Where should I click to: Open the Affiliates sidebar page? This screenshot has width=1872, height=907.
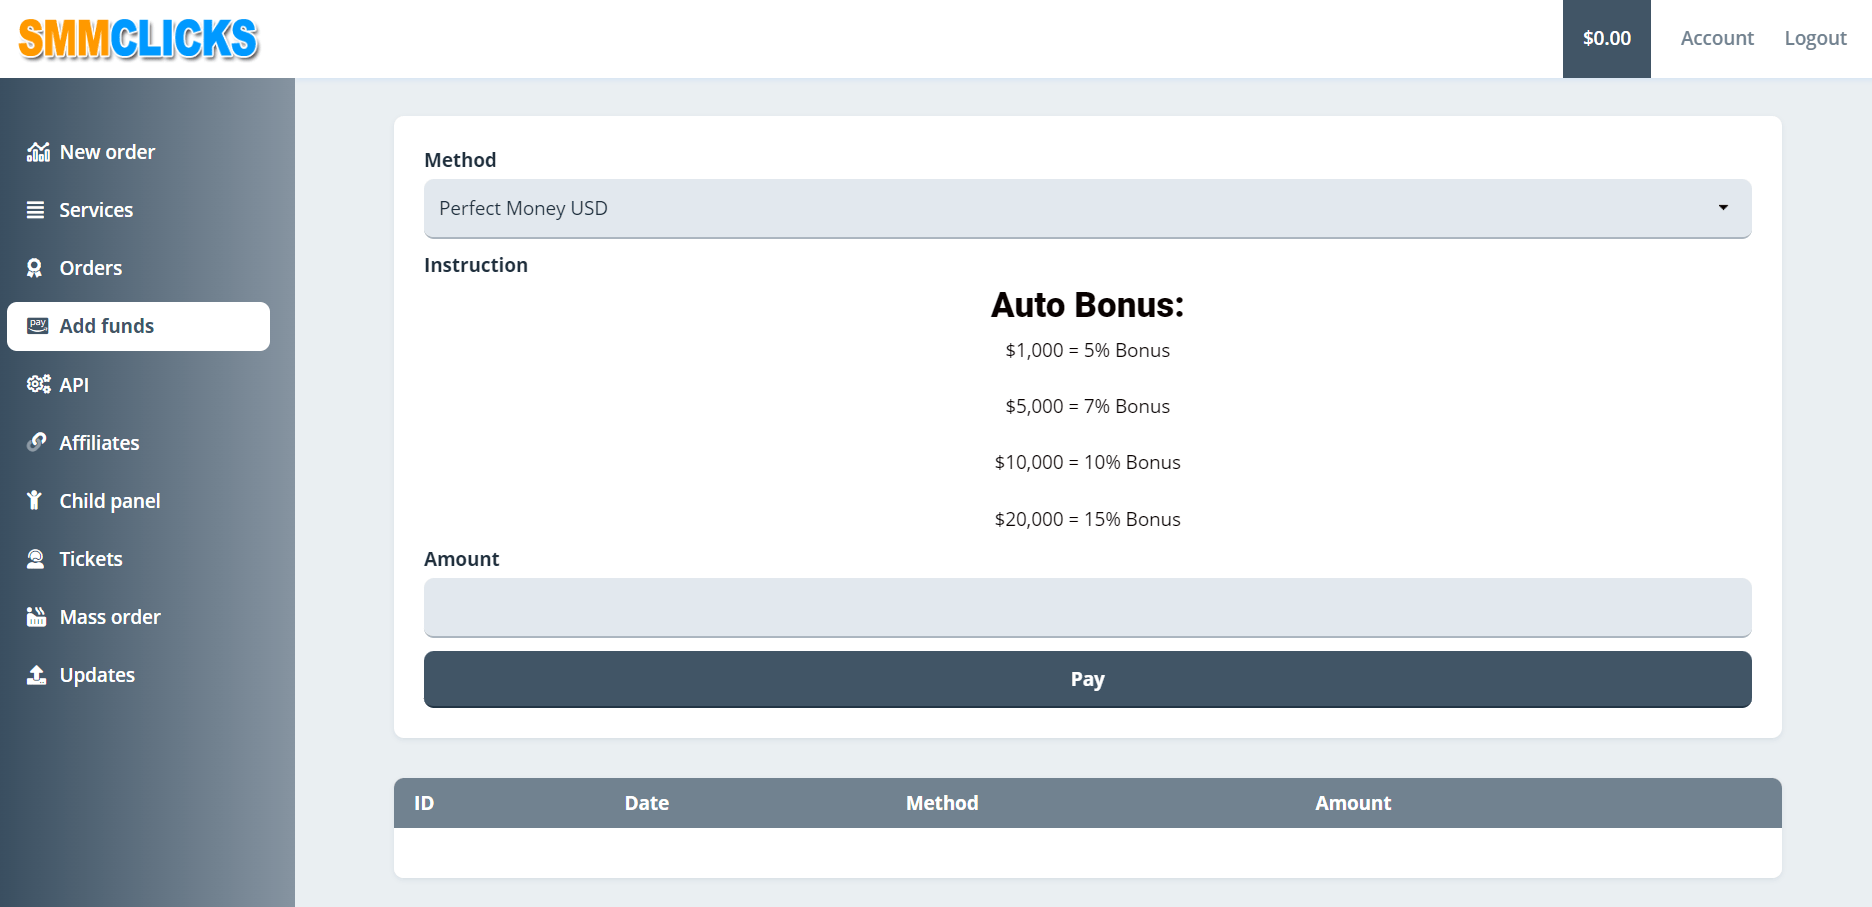point(99,443)
